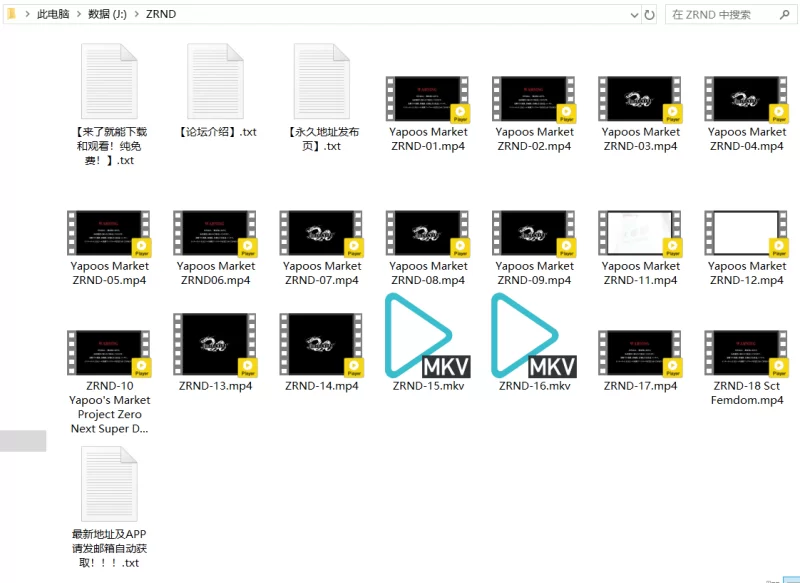Click the label ZRND-18 Sct Femdom.mp4
The width and height of the screenshot is (800, 583).
pos(746,393)
